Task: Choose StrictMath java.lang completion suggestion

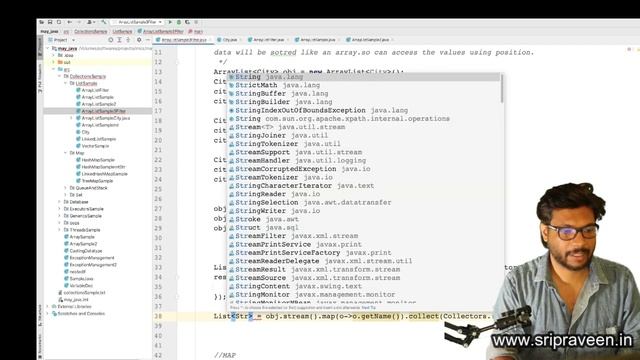Action: (x=363, y=85)
